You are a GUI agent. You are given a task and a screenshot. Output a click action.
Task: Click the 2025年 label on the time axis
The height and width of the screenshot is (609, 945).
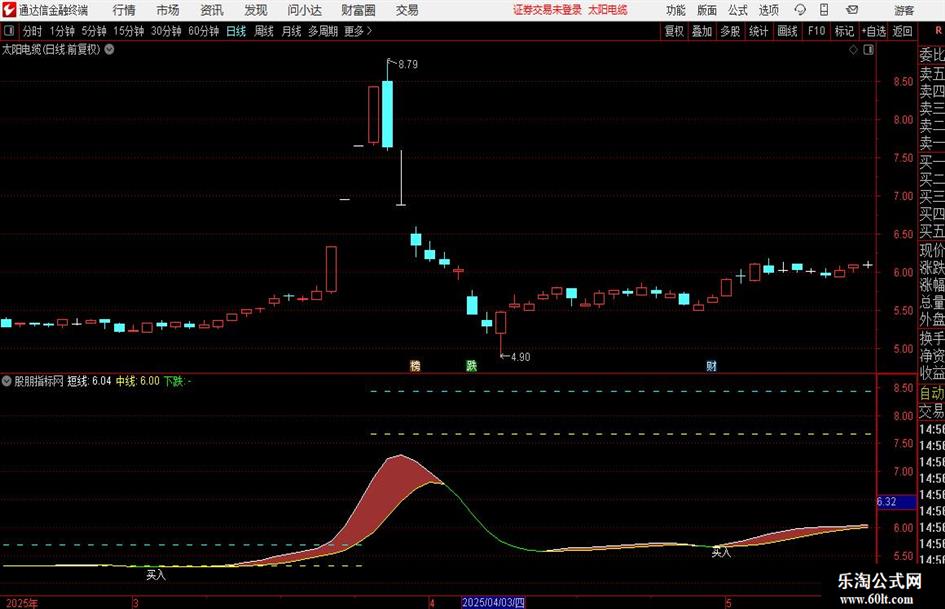pos(22,603)
